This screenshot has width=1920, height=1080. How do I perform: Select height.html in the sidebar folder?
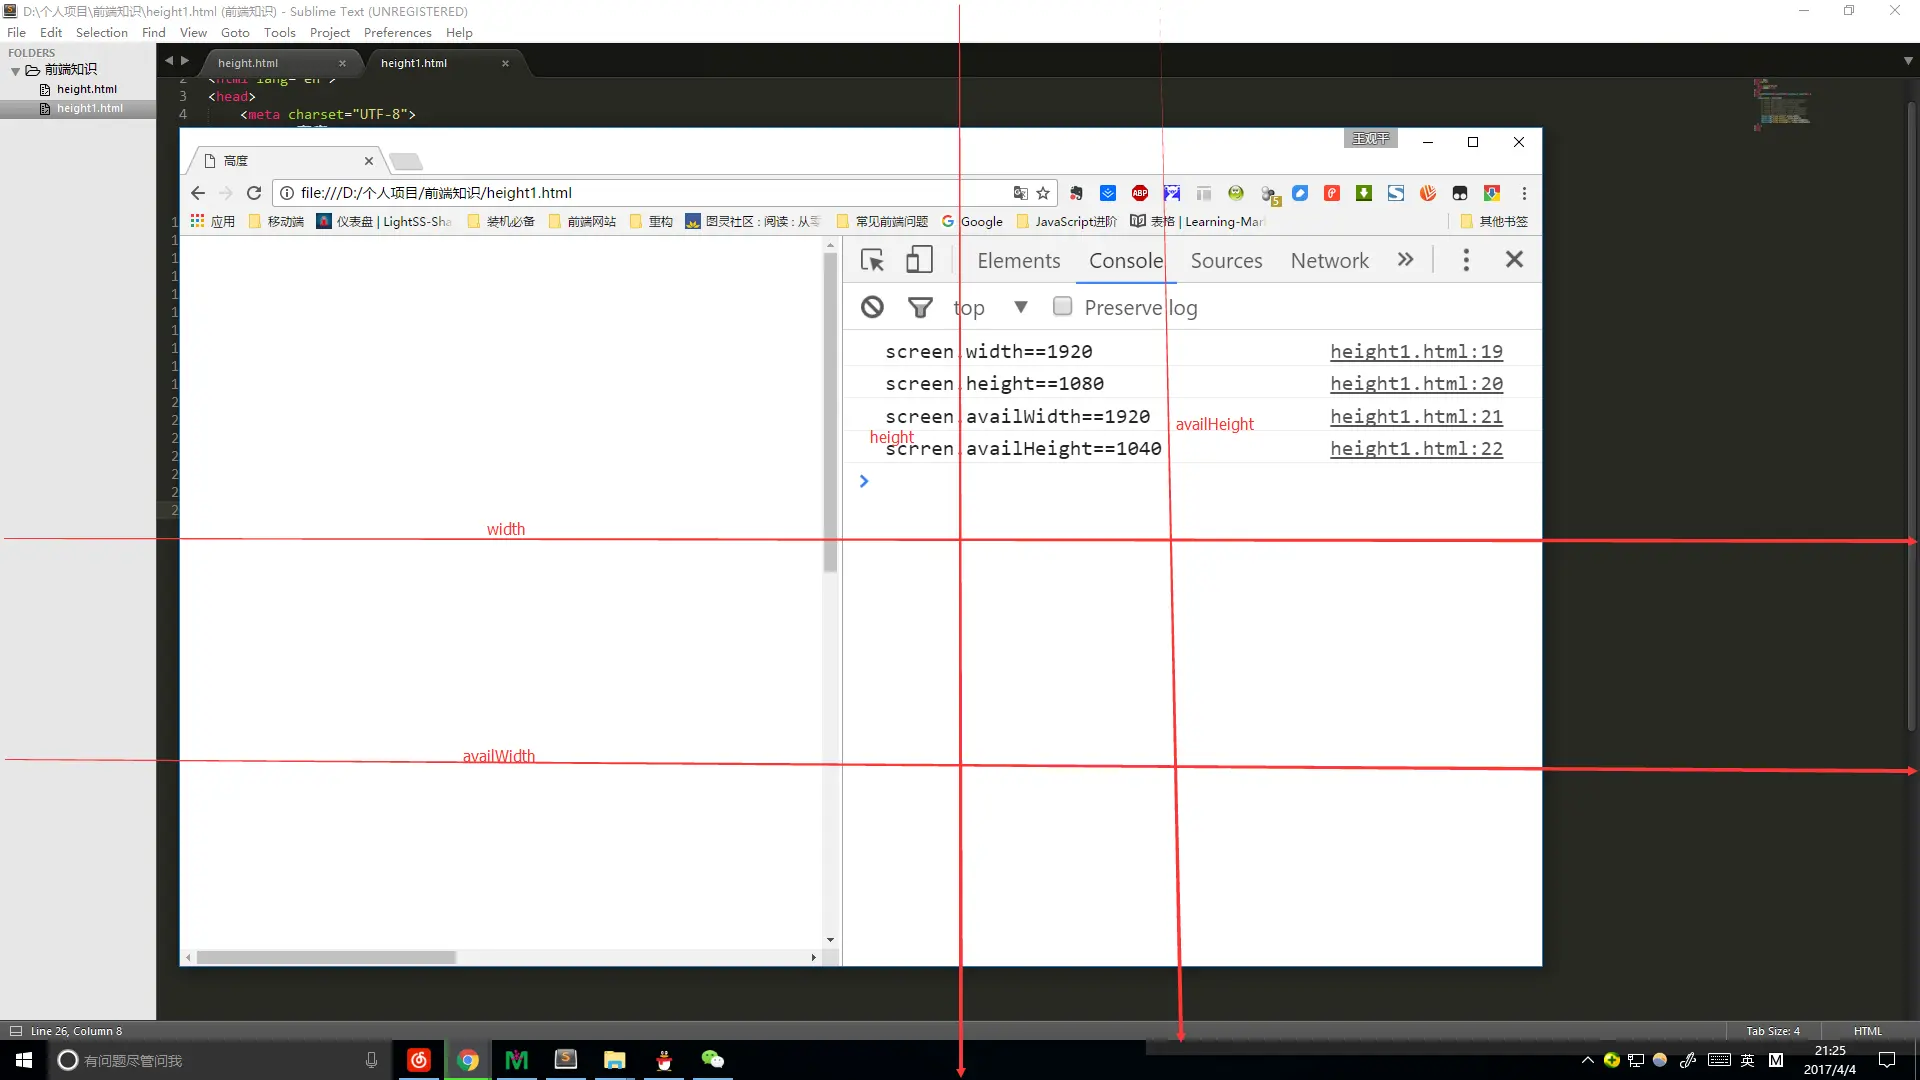[86, 89]
